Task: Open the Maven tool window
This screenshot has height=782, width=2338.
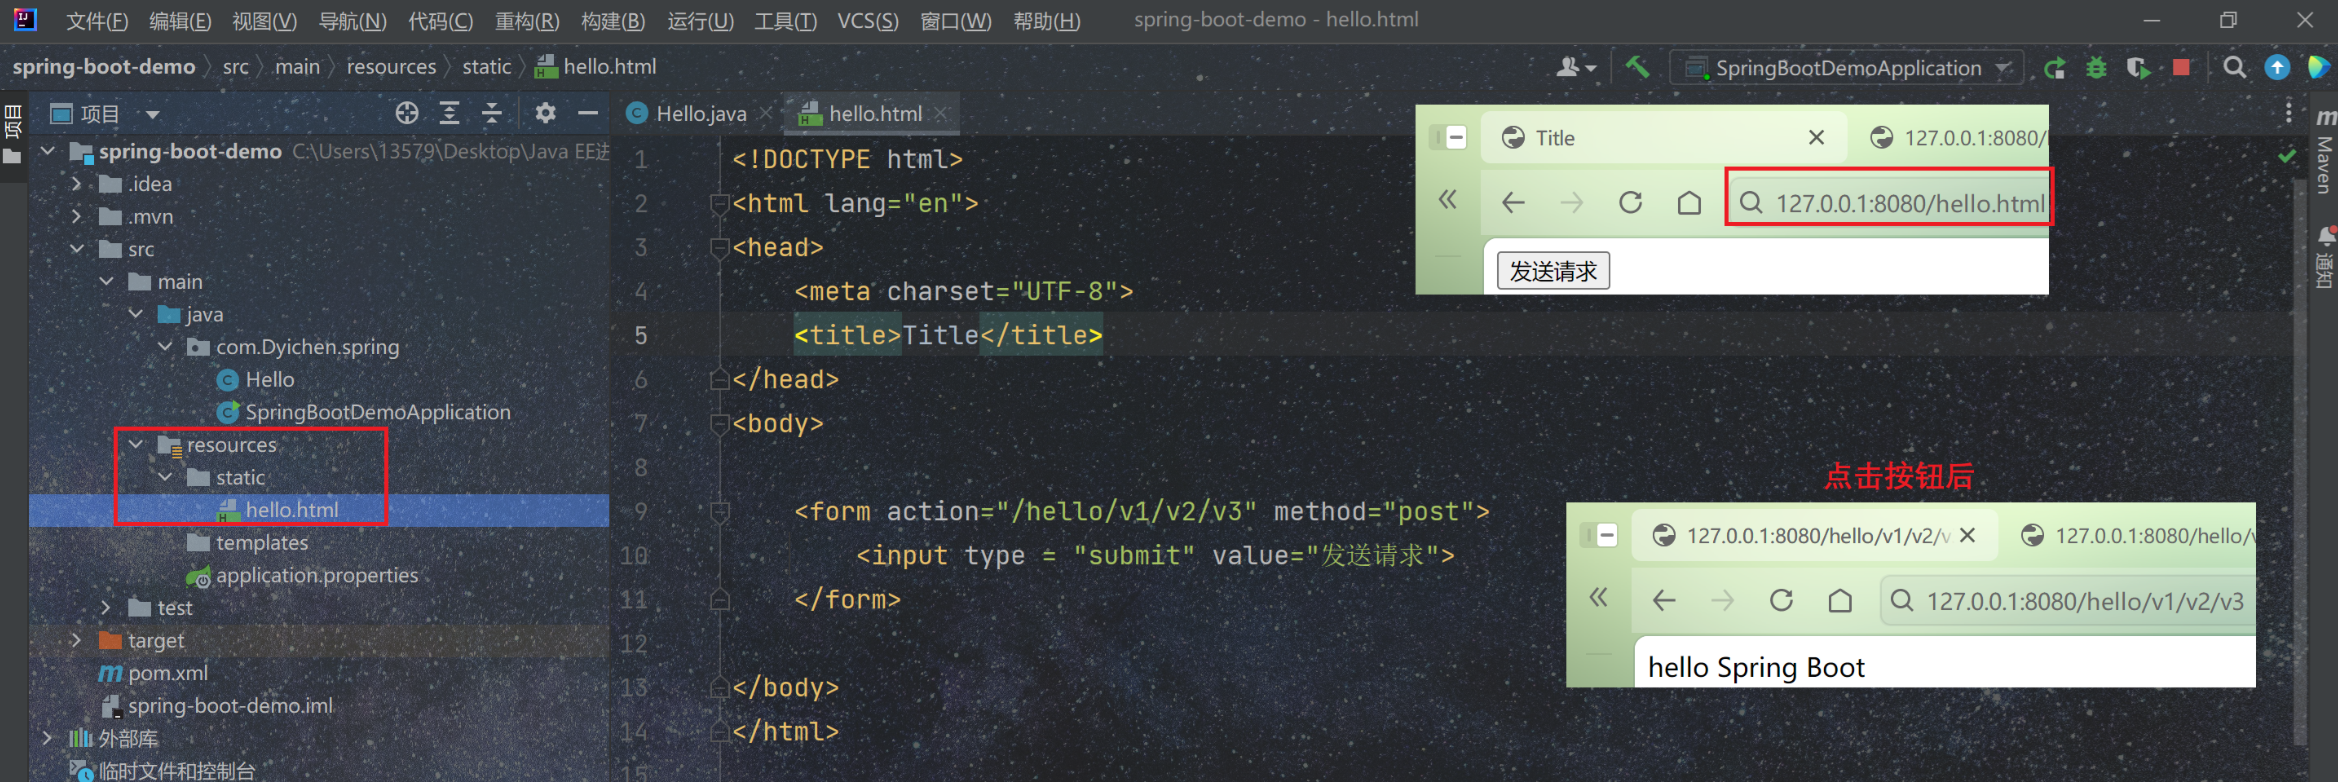Action: [2325, 152]
